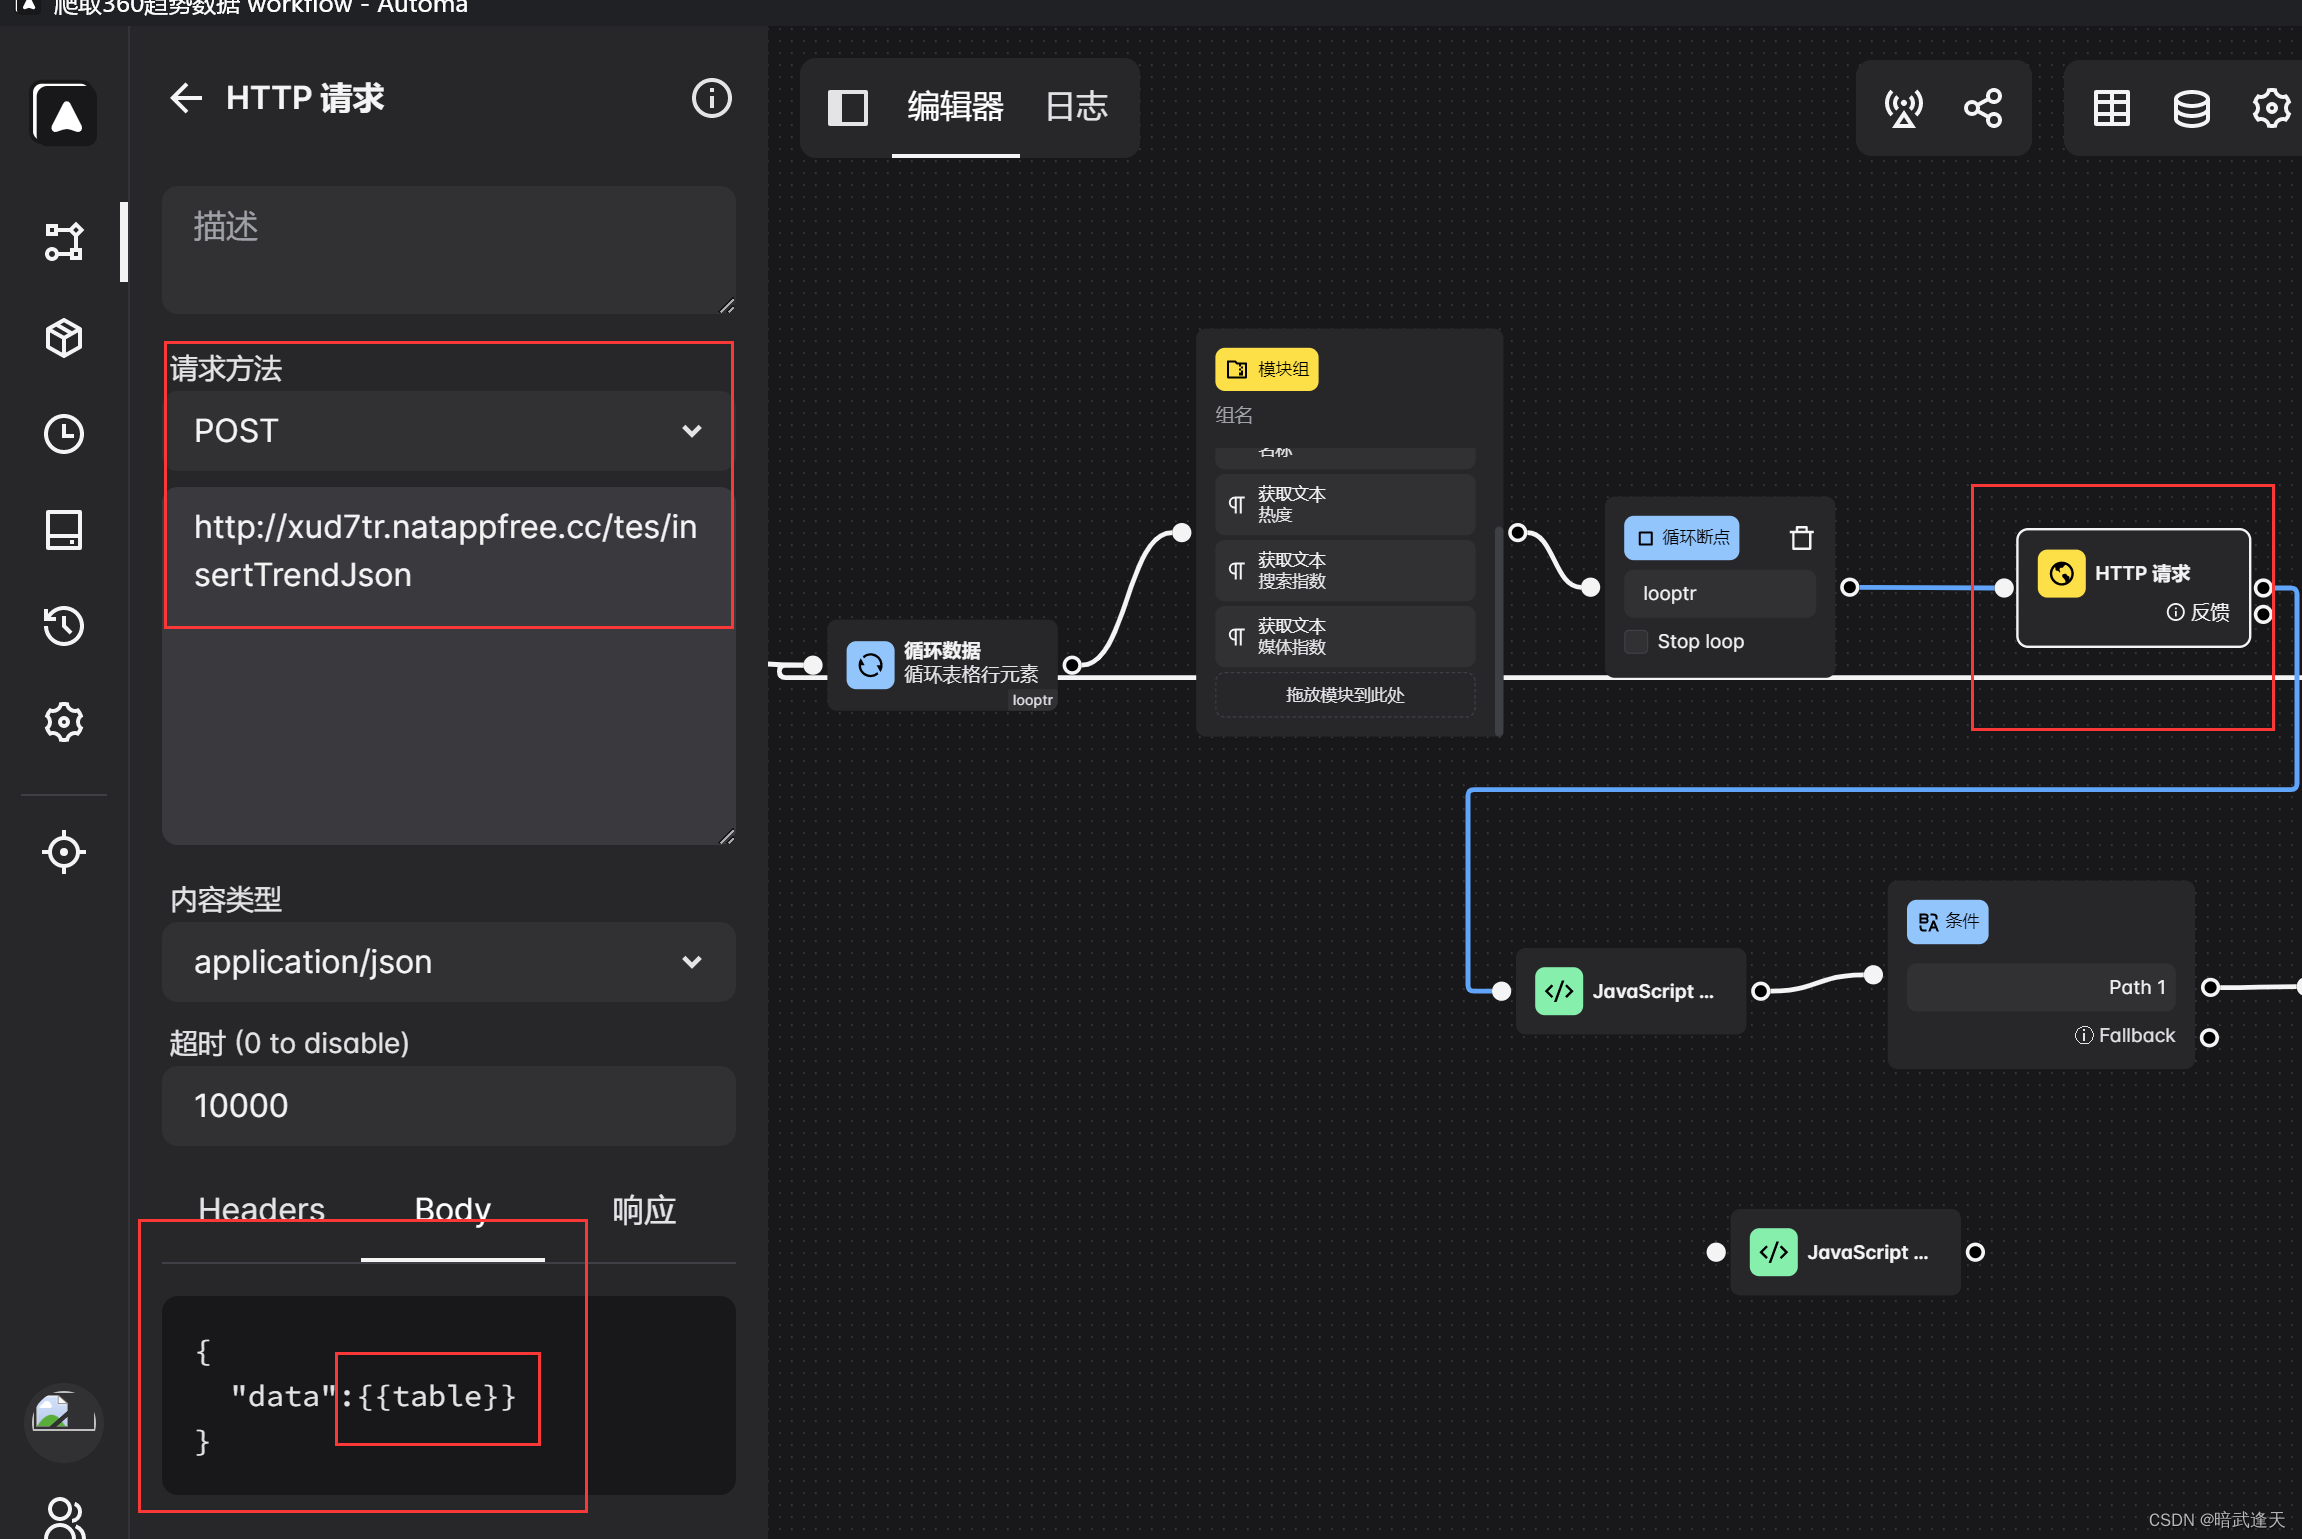Open the schedule clock icon in sidebar

pos(63,433)
